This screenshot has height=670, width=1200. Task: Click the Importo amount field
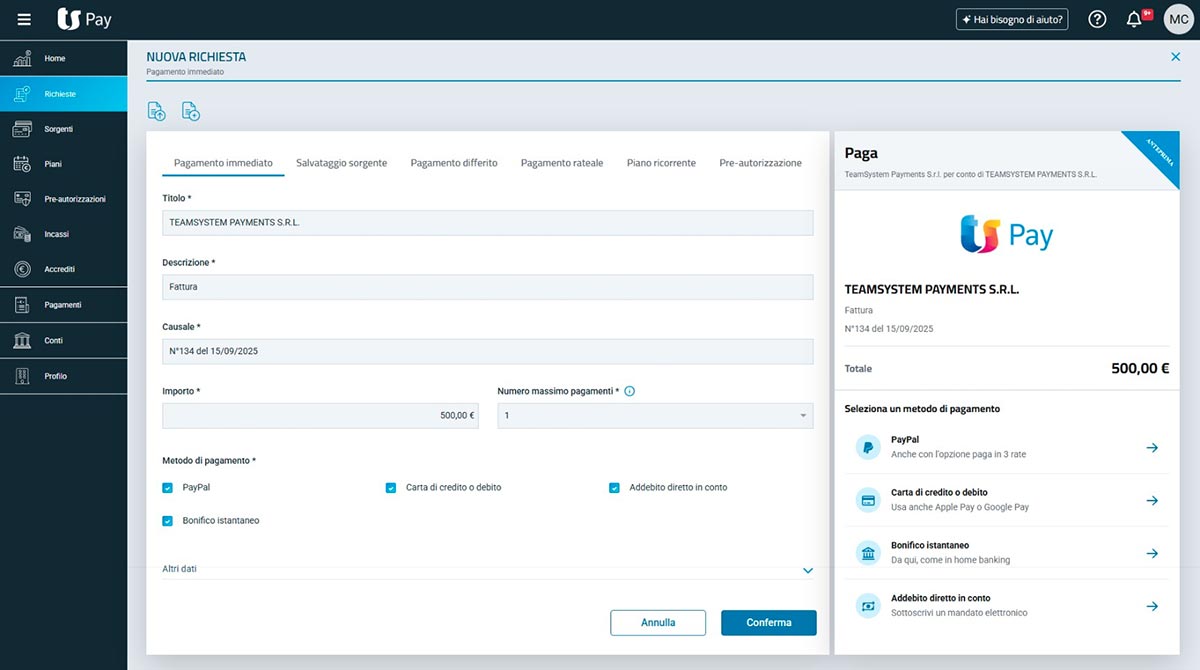320,415
